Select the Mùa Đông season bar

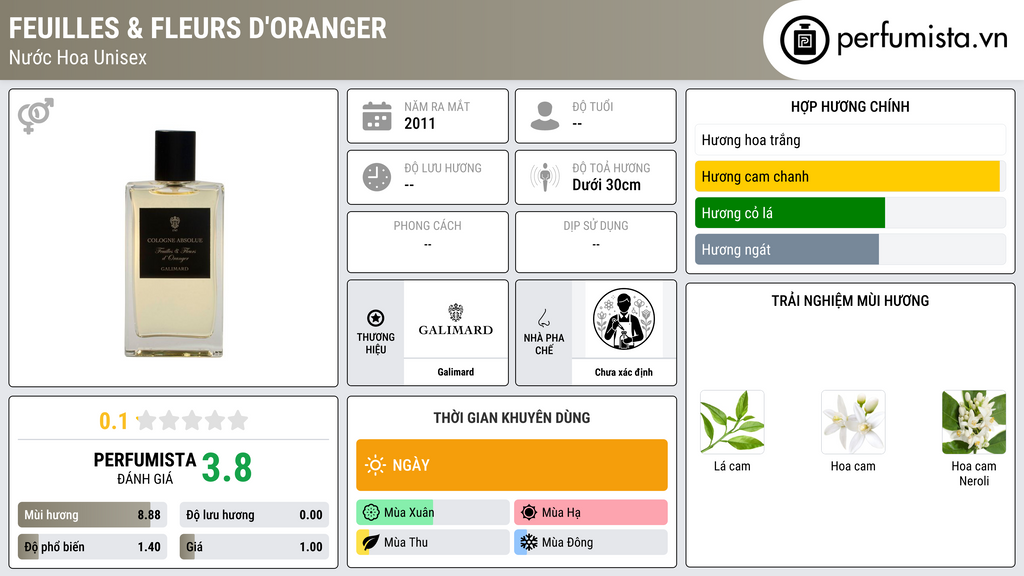591,542
